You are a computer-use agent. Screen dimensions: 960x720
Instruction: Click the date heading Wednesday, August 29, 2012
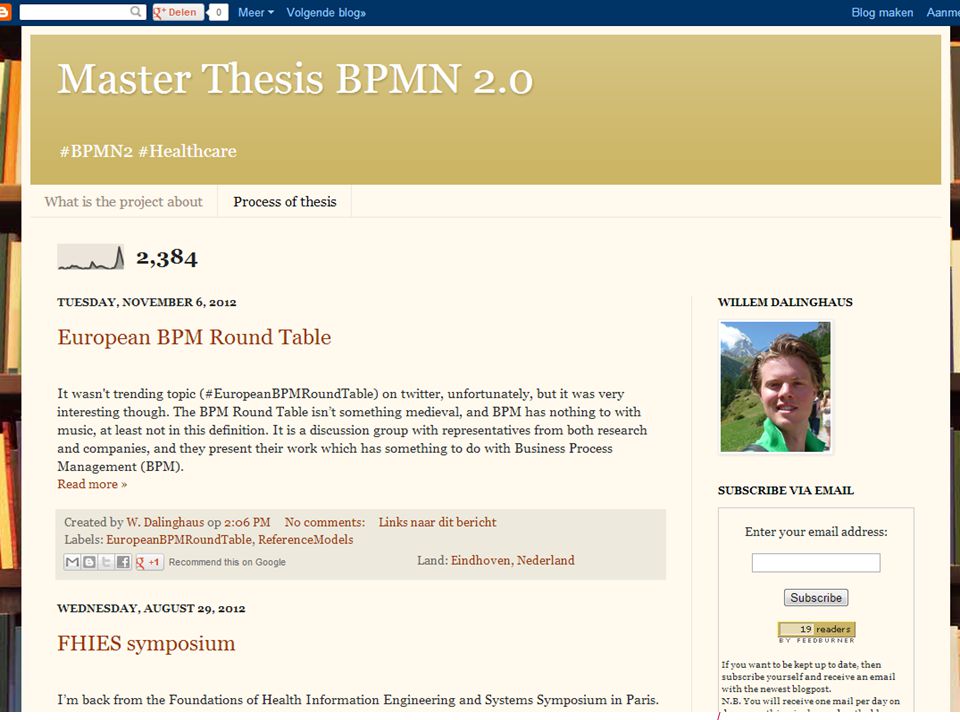tap(151, 609)
